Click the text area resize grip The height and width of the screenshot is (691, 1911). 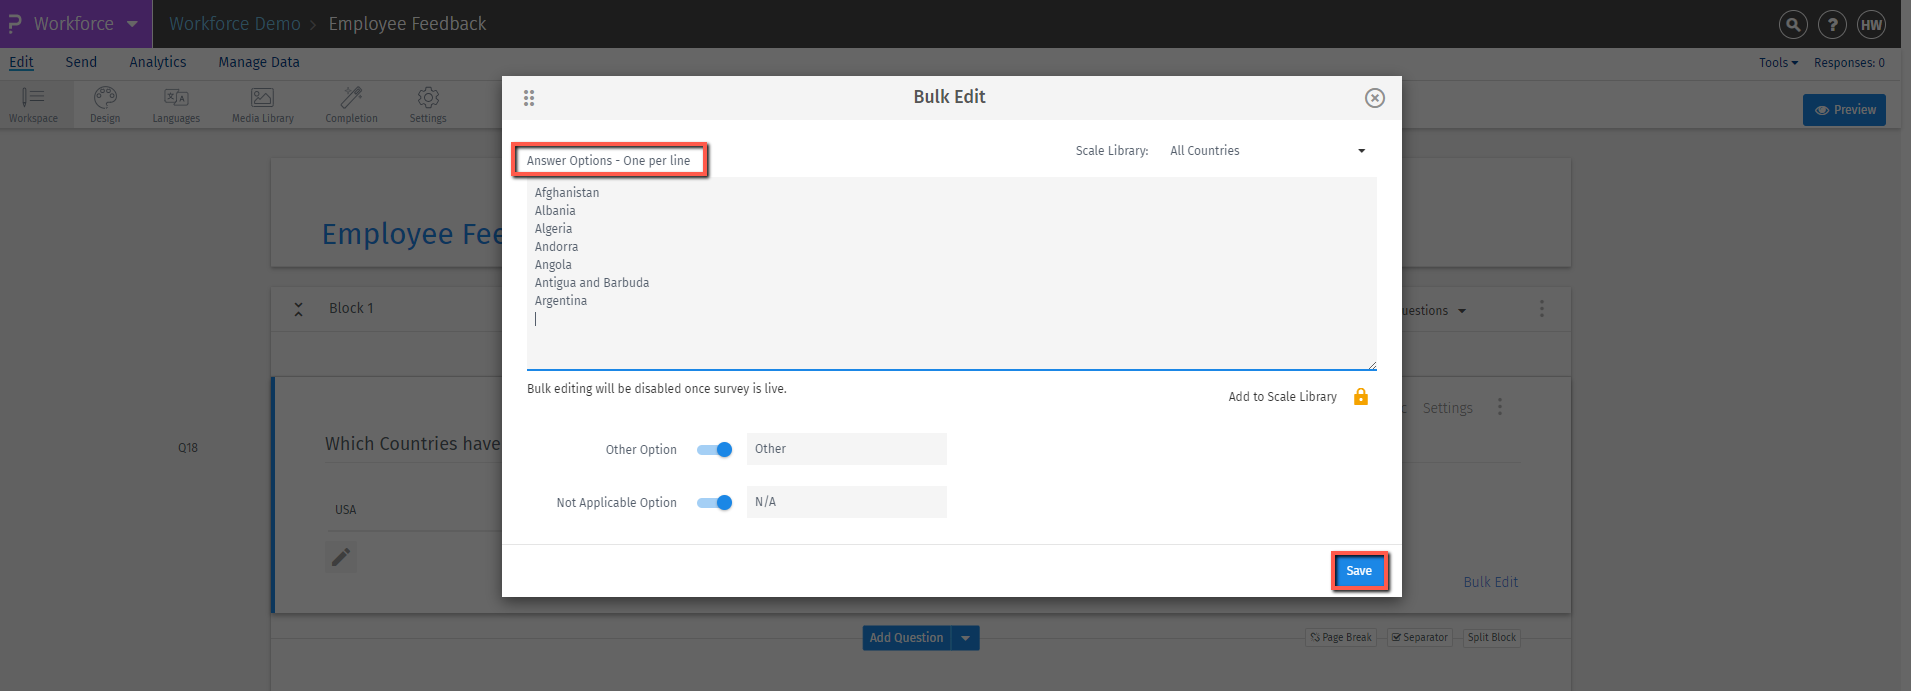tap(1372, 365)
